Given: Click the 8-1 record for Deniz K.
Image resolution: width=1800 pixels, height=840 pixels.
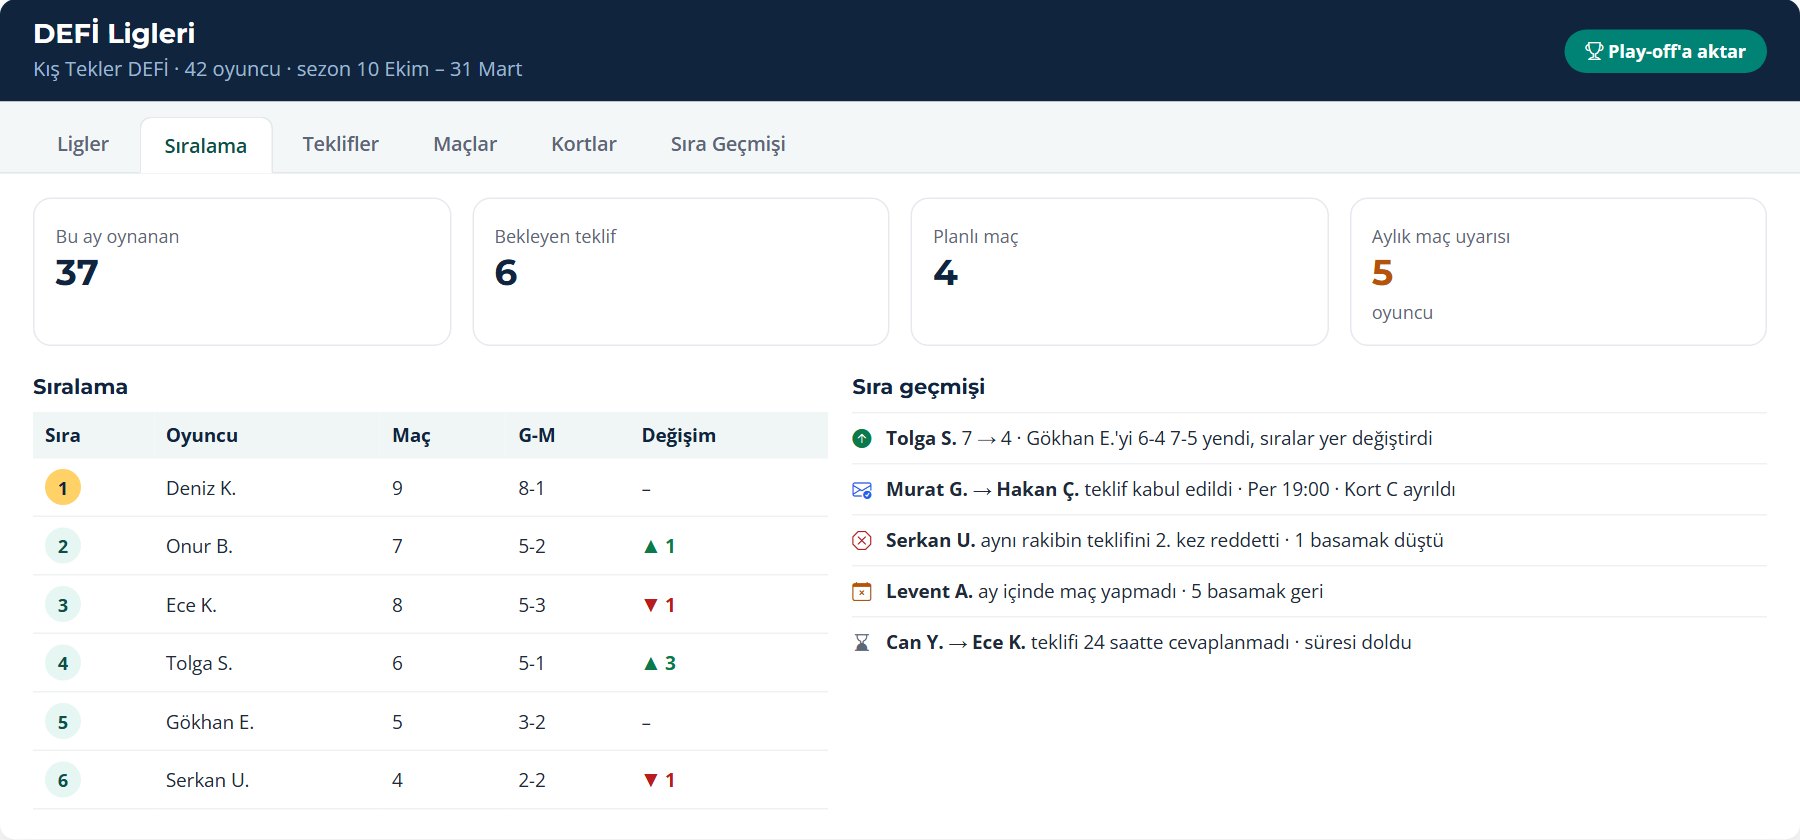Looking at the screenshot, I should (532, 488).
